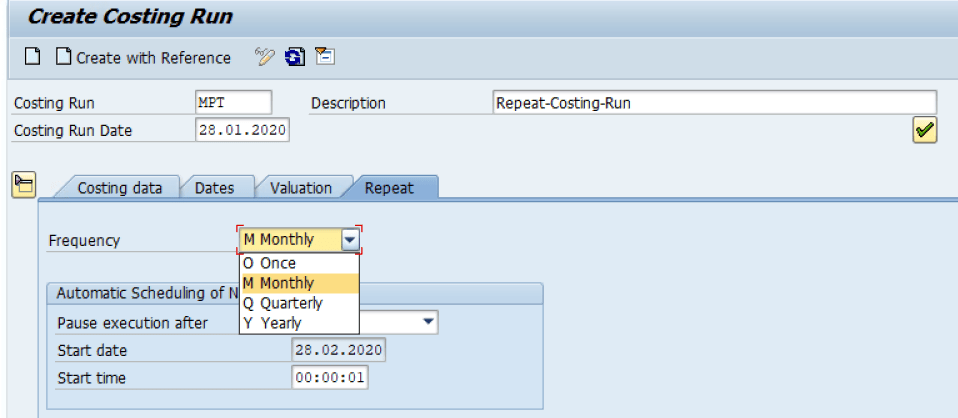Open the Costing data tab
Image resolution: width=958 pixels, height=418 pixels.
coord(119,188)
